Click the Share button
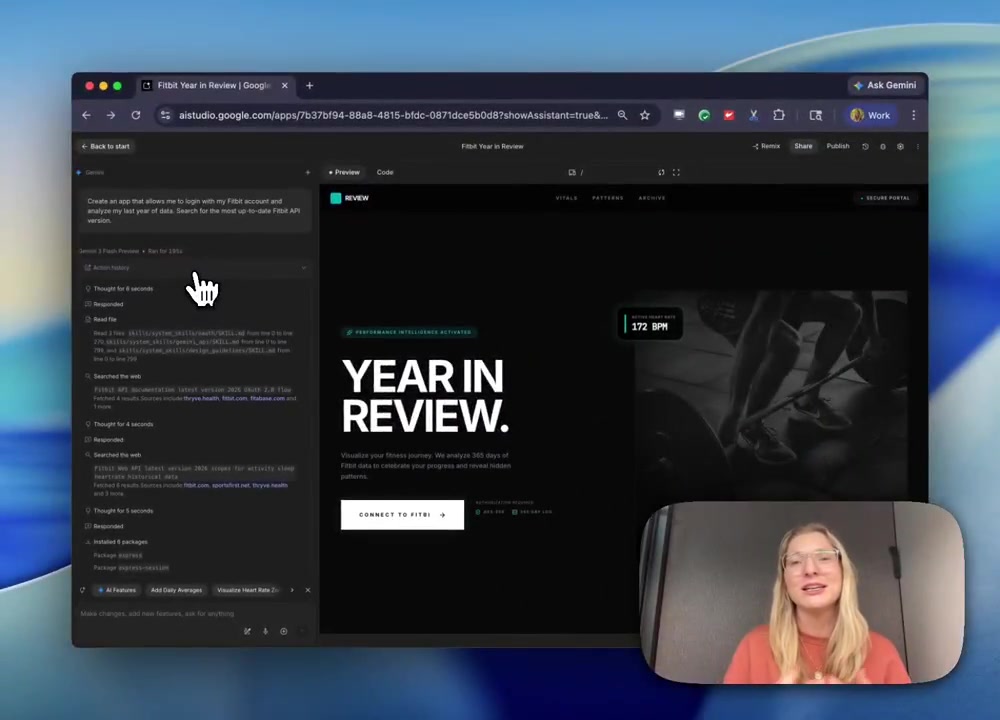This screenshot has width=1000, height=720. click(803, 147)
